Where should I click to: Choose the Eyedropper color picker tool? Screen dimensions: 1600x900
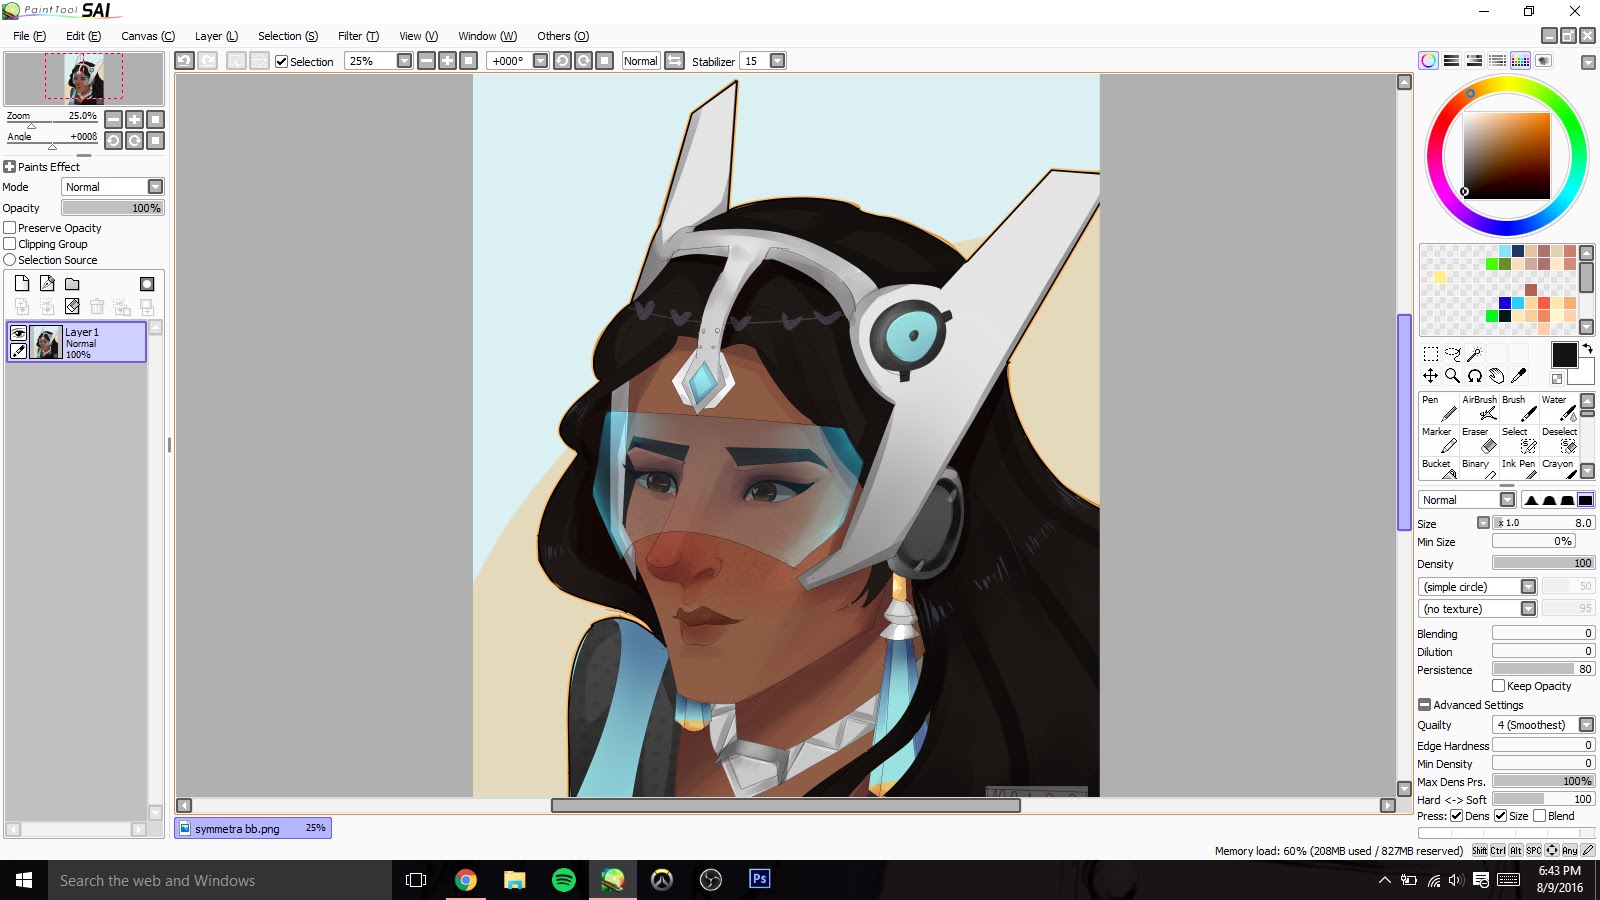1519,376
